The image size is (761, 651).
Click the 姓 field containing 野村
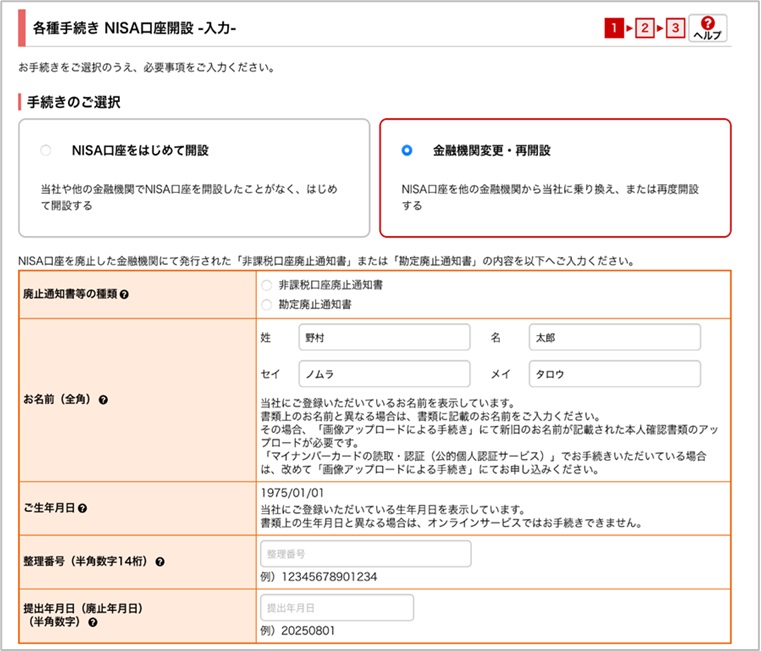(x=384, y=338)
